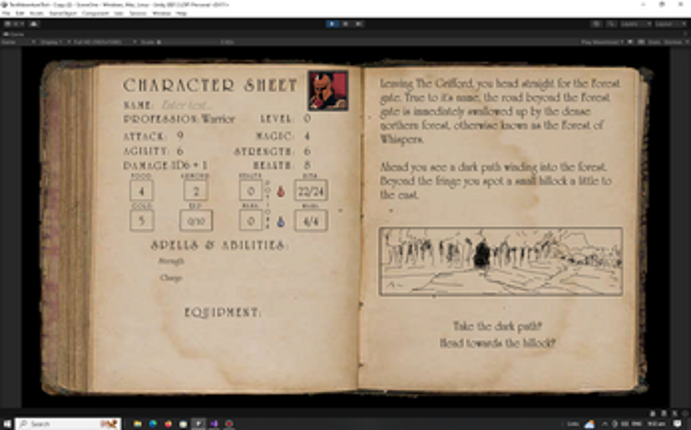Open the Edit menu

click(x=20, y=14)
